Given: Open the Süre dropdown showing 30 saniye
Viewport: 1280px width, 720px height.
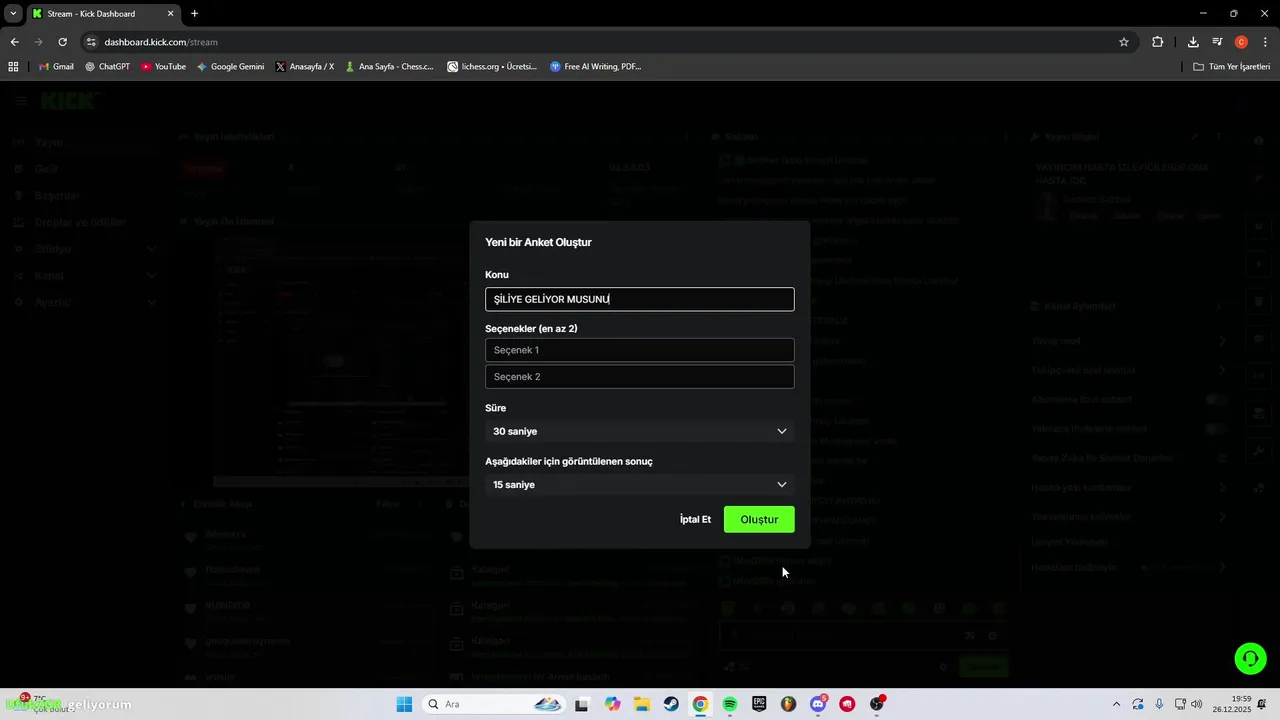Looking at the screenshot, I should [640, 431].
